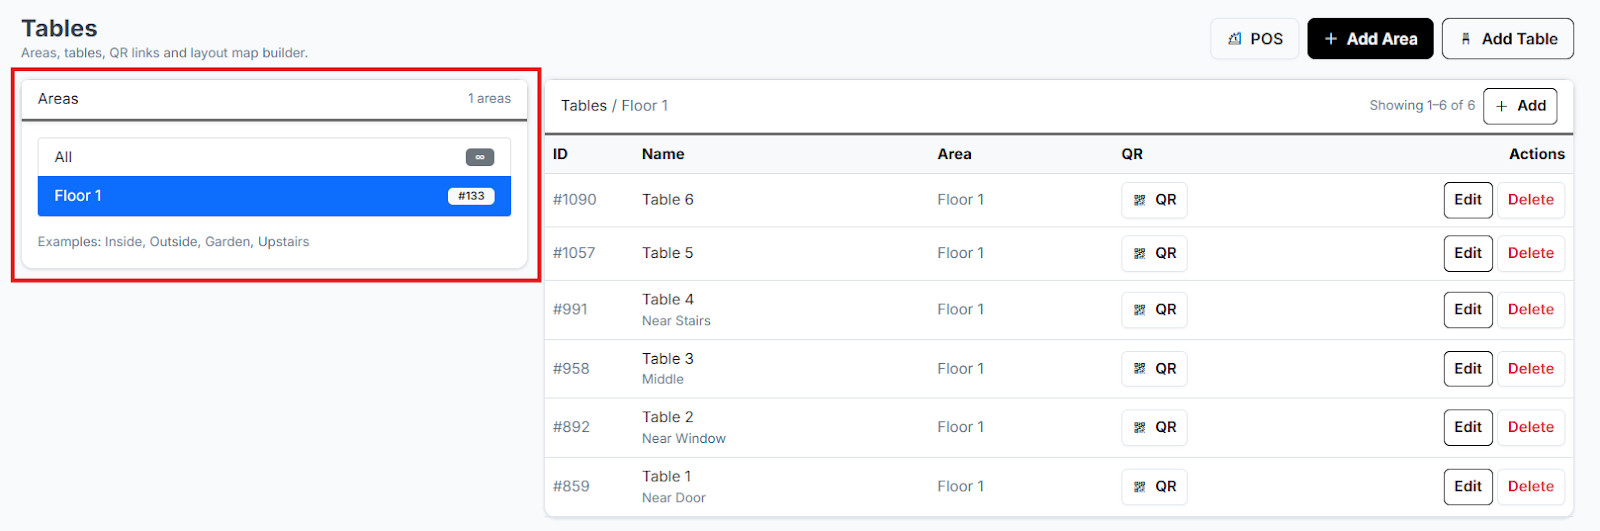The image size is (1600, 531).
Task: Click the Add Table button
Action: click(1507, 39)
